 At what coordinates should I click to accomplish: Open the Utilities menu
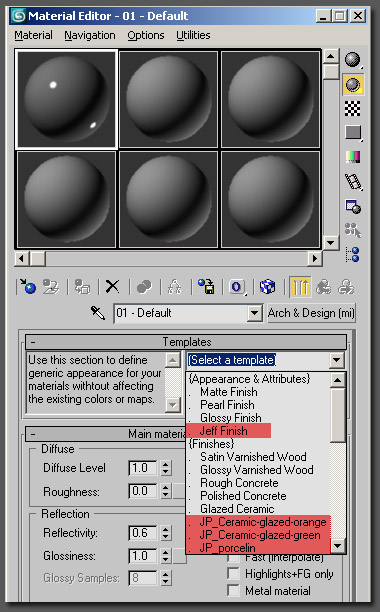193,35
